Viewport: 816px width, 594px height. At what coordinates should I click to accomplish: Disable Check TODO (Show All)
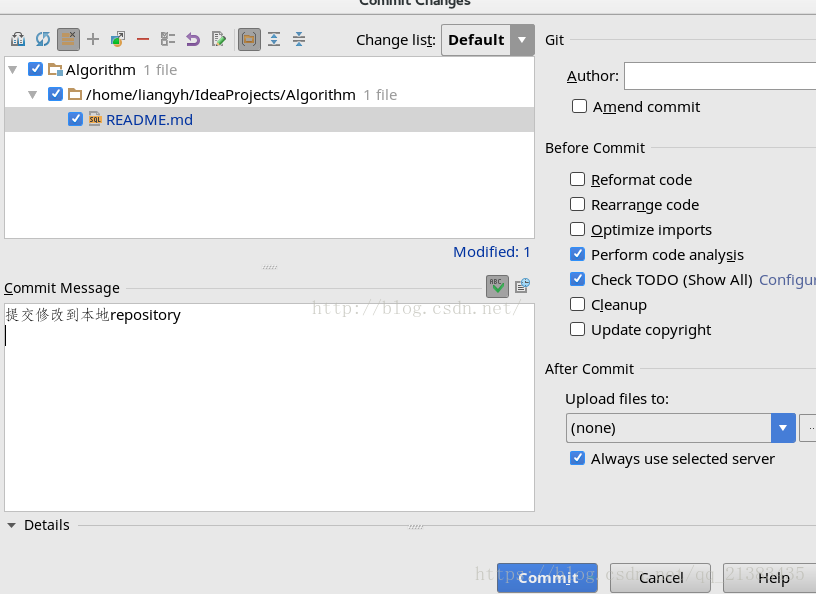coord(577,279)
